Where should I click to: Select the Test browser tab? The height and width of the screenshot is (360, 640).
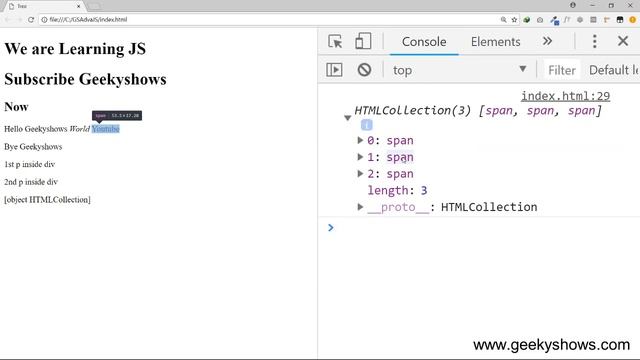point(44,6)
